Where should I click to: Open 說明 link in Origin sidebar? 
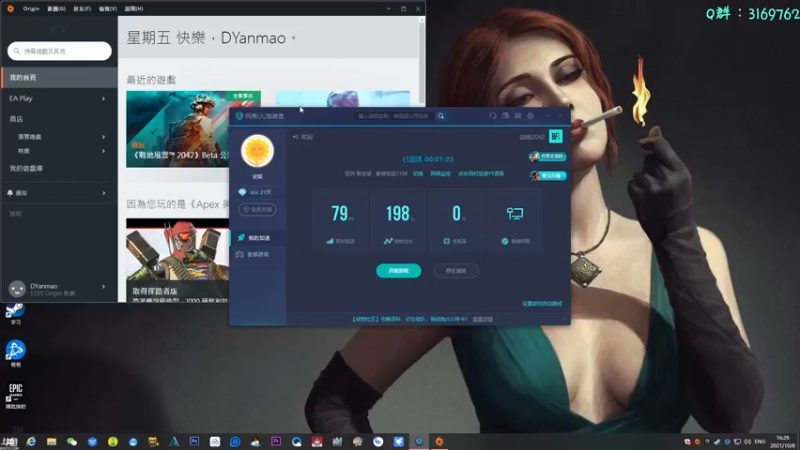[15, 214]
